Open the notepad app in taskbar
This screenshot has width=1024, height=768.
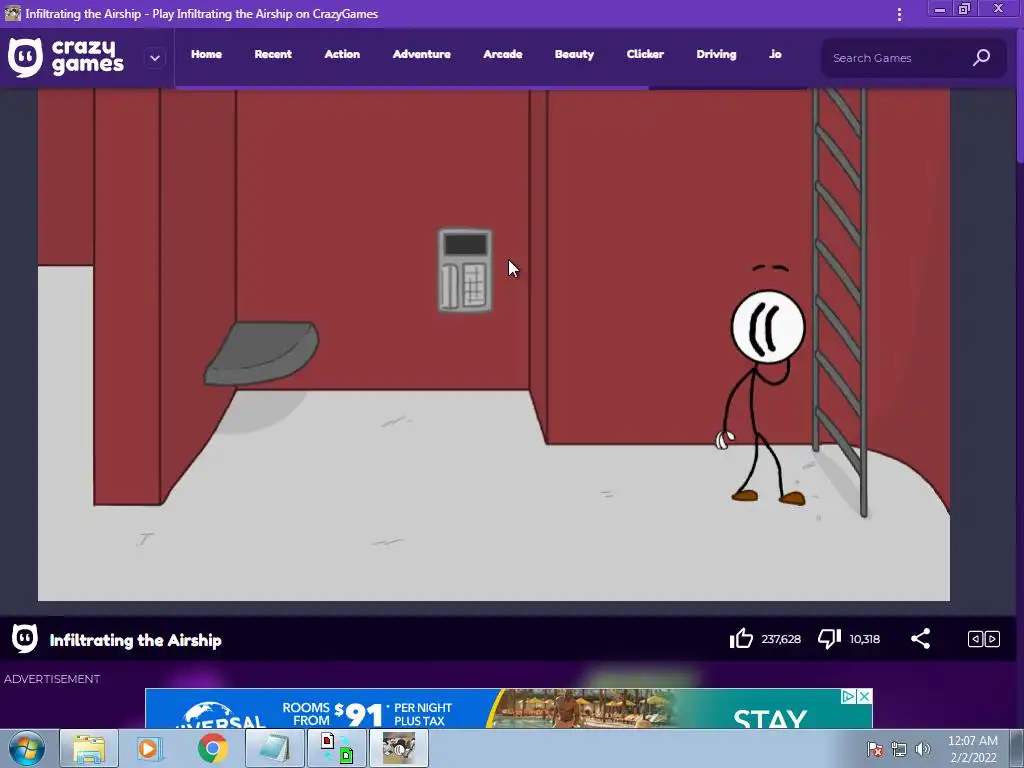click(275, 748)
